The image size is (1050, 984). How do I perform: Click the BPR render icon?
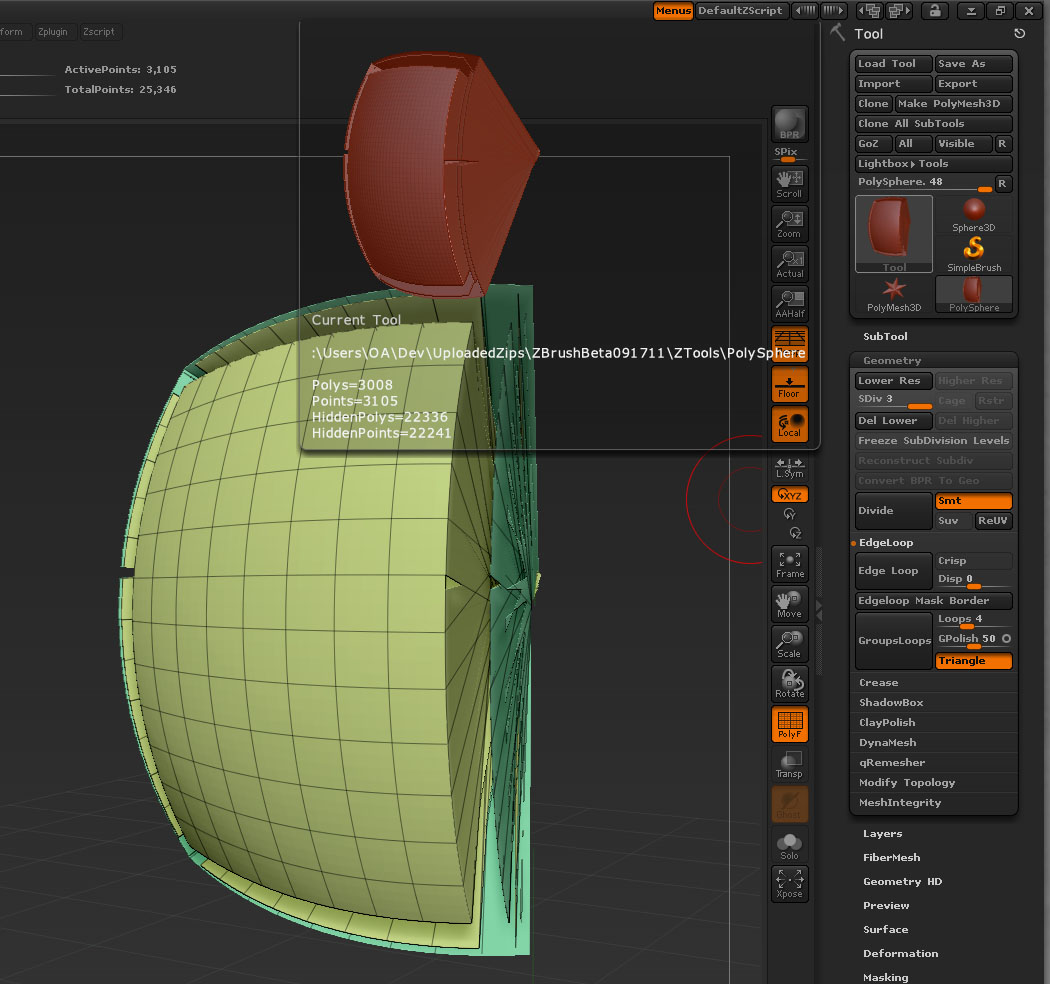coord(790,124)
